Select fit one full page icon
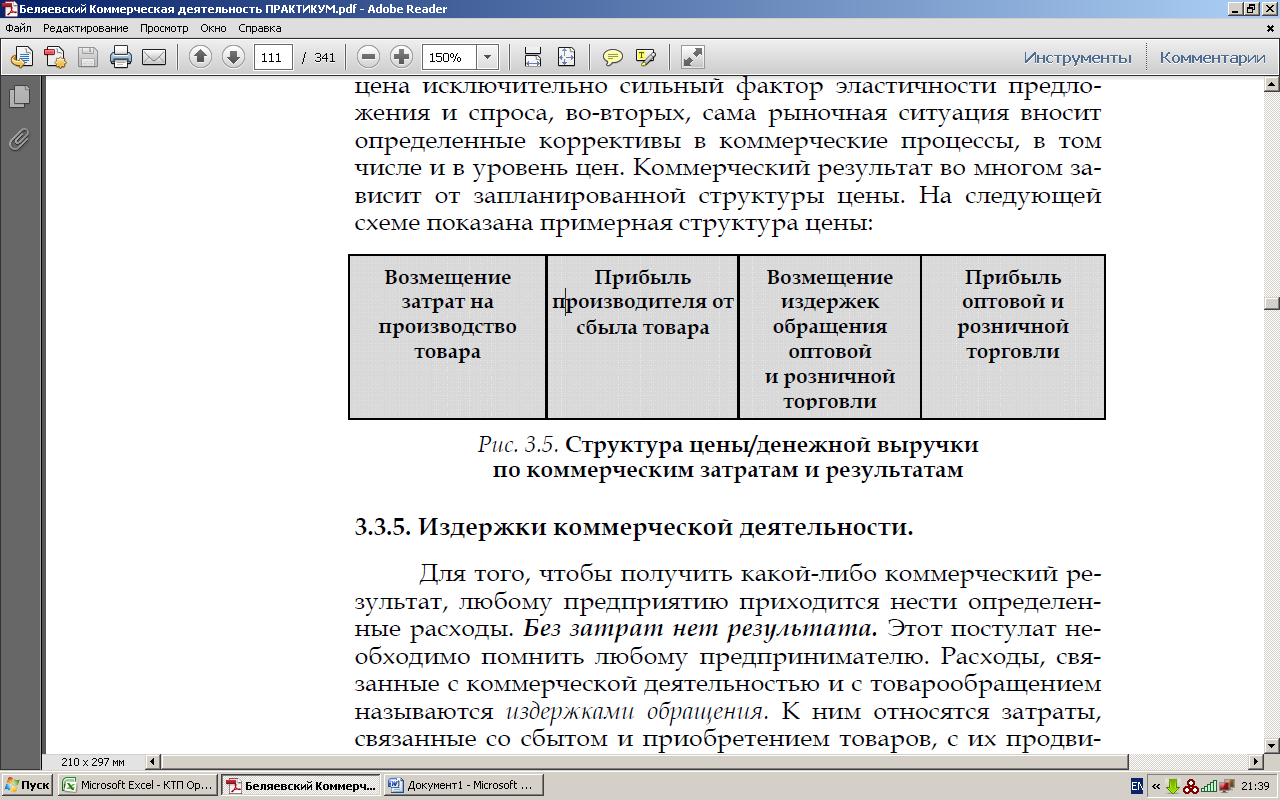Image resolution: width=1280 pixels, height=800 pixels. click(x=566, y=57)
